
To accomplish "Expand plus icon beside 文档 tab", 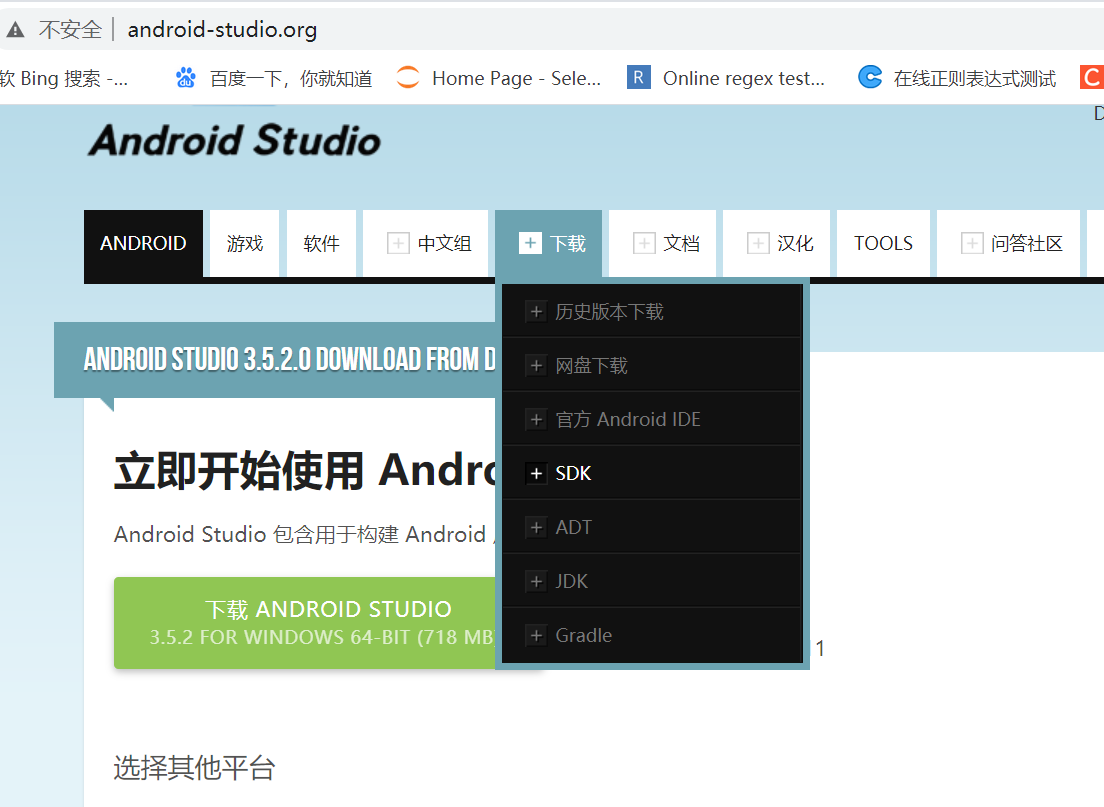I will point(644,244).
